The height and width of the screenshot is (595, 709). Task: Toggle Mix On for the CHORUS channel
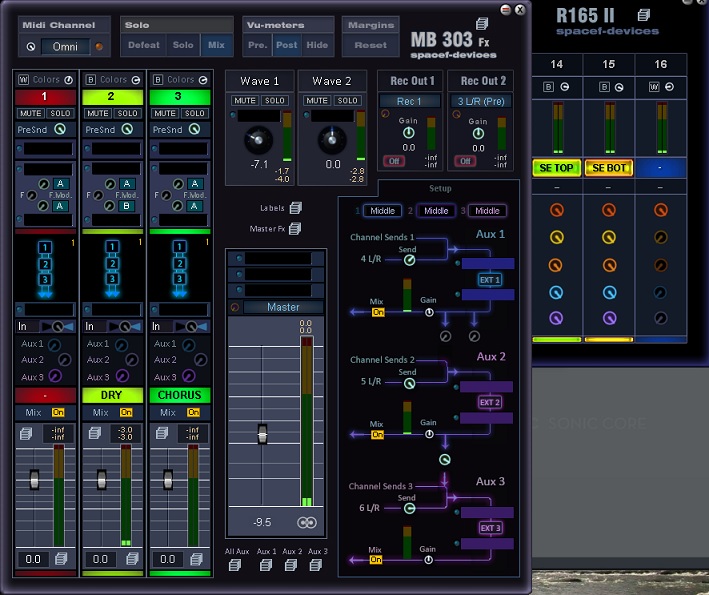pos(193,412)
